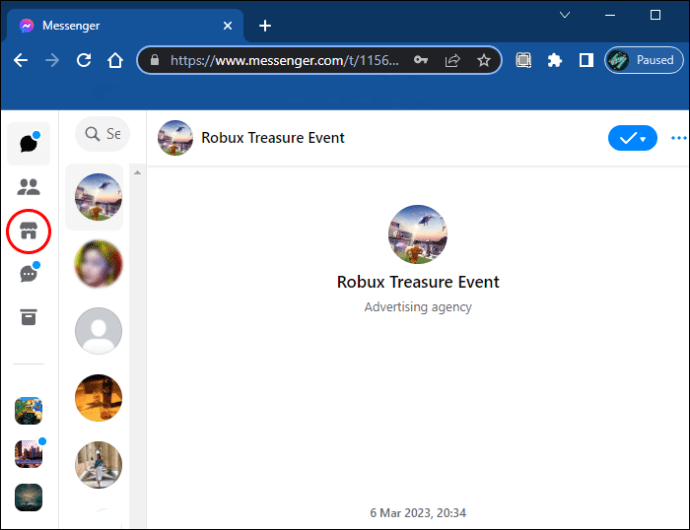690x530 pixels.
Task: Open the Archive icon in sidebar
Action: (29, 317)
